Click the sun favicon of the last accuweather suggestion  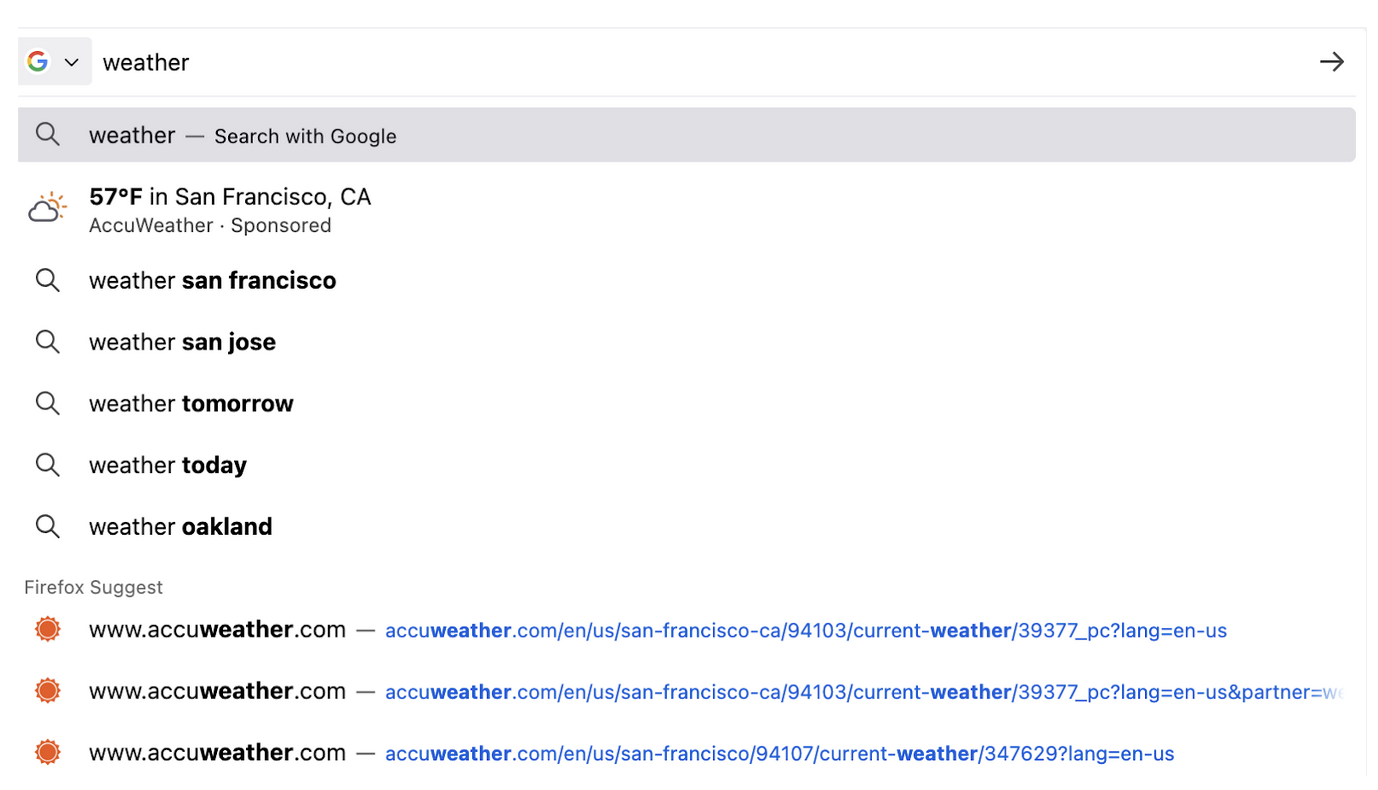(x=47, y=752)
